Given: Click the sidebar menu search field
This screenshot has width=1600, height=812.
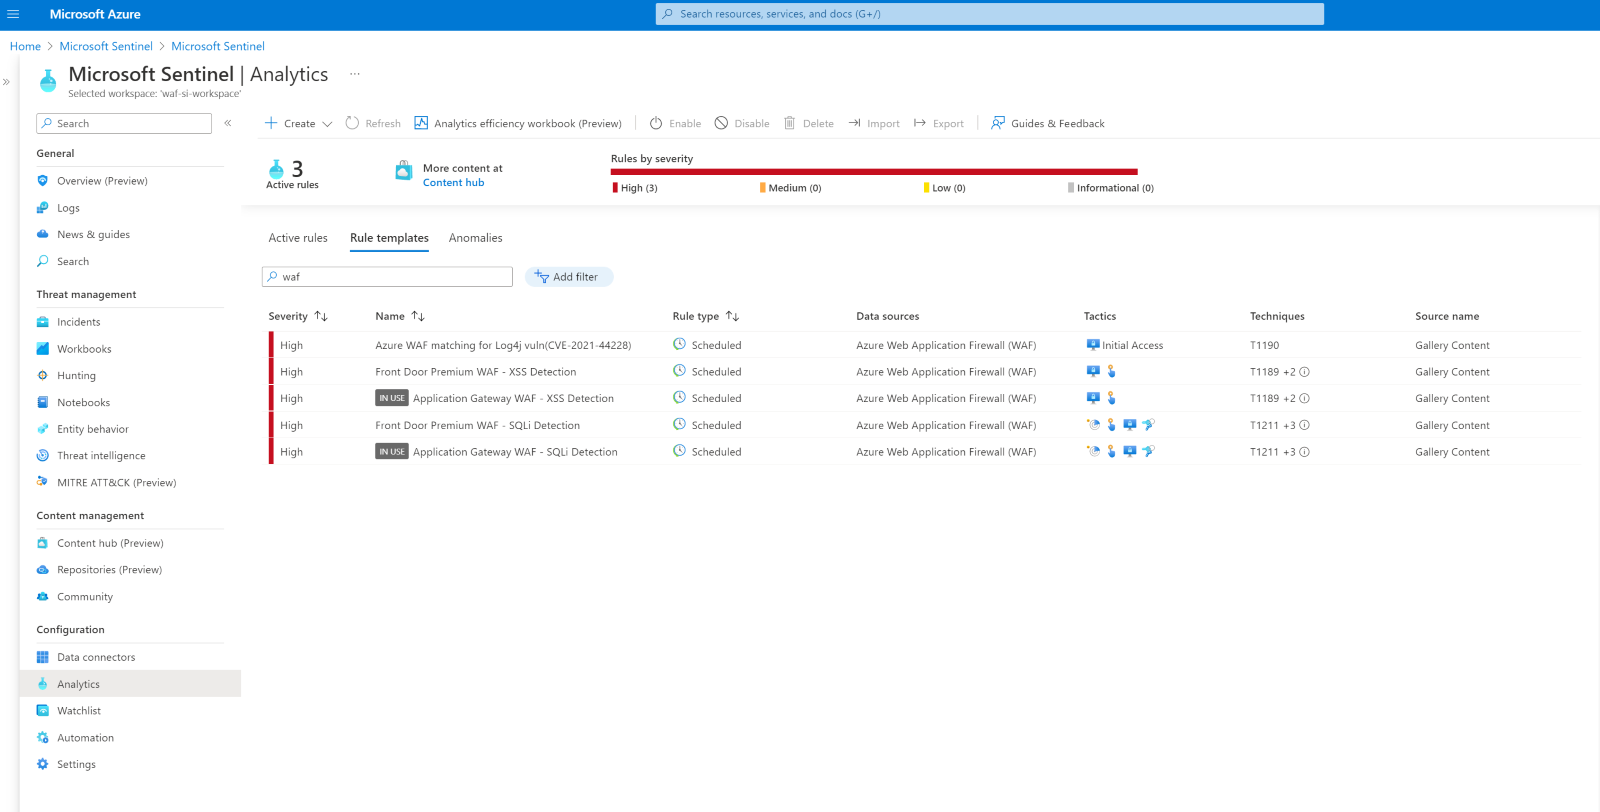Looking at the screenshot, I should (x=124, y=123).
